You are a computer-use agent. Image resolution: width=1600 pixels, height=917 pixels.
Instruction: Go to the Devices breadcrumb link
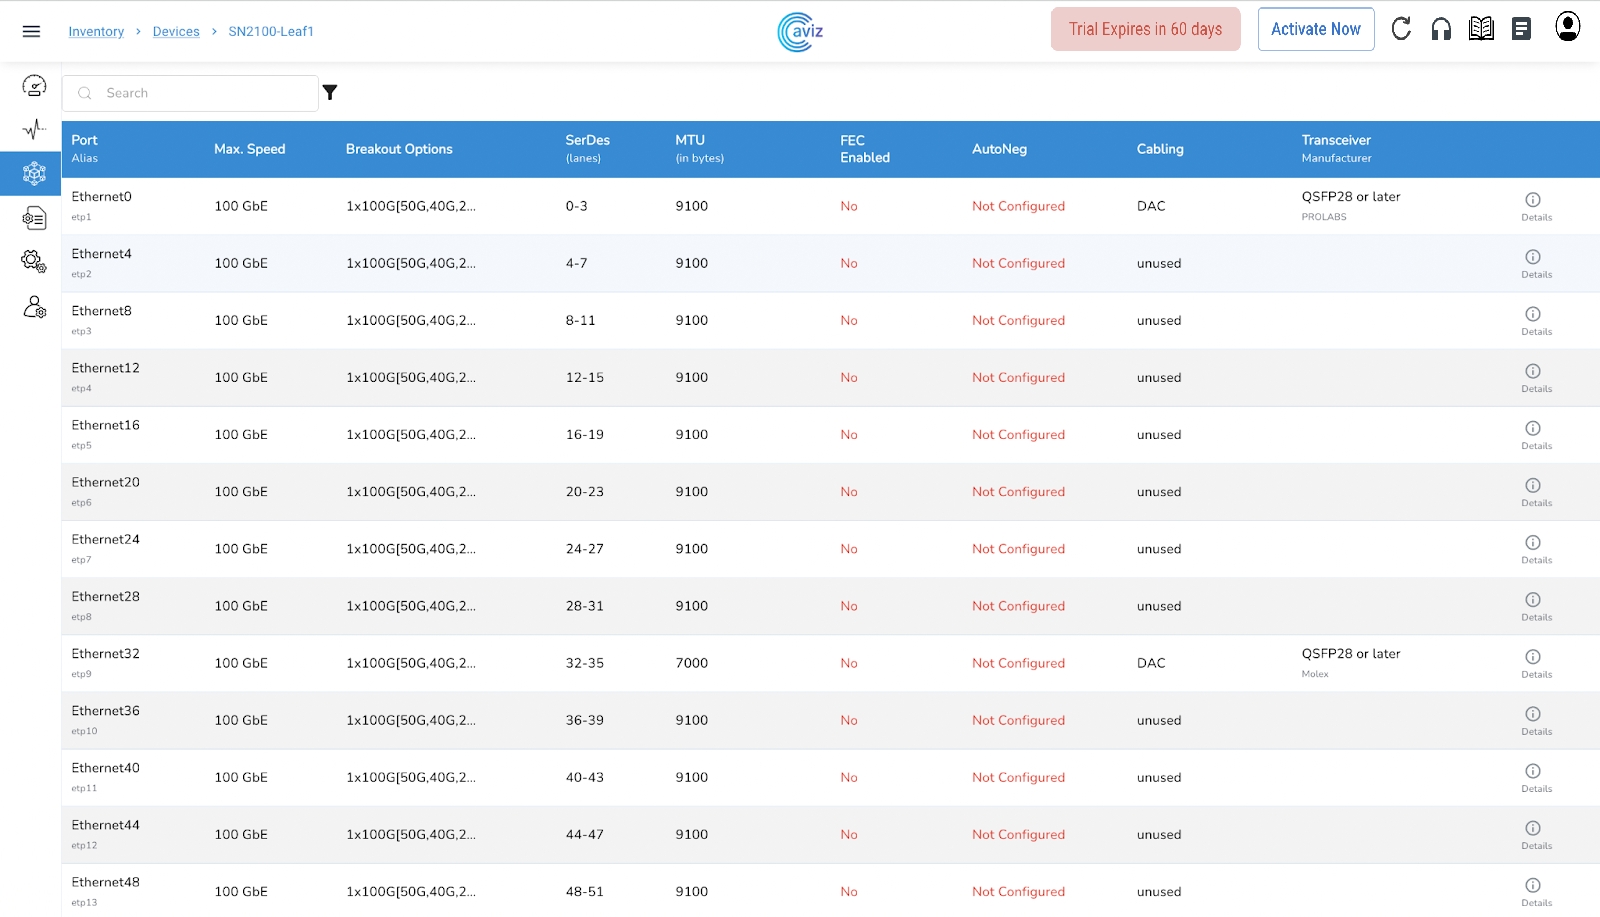[x=176, y=32]
